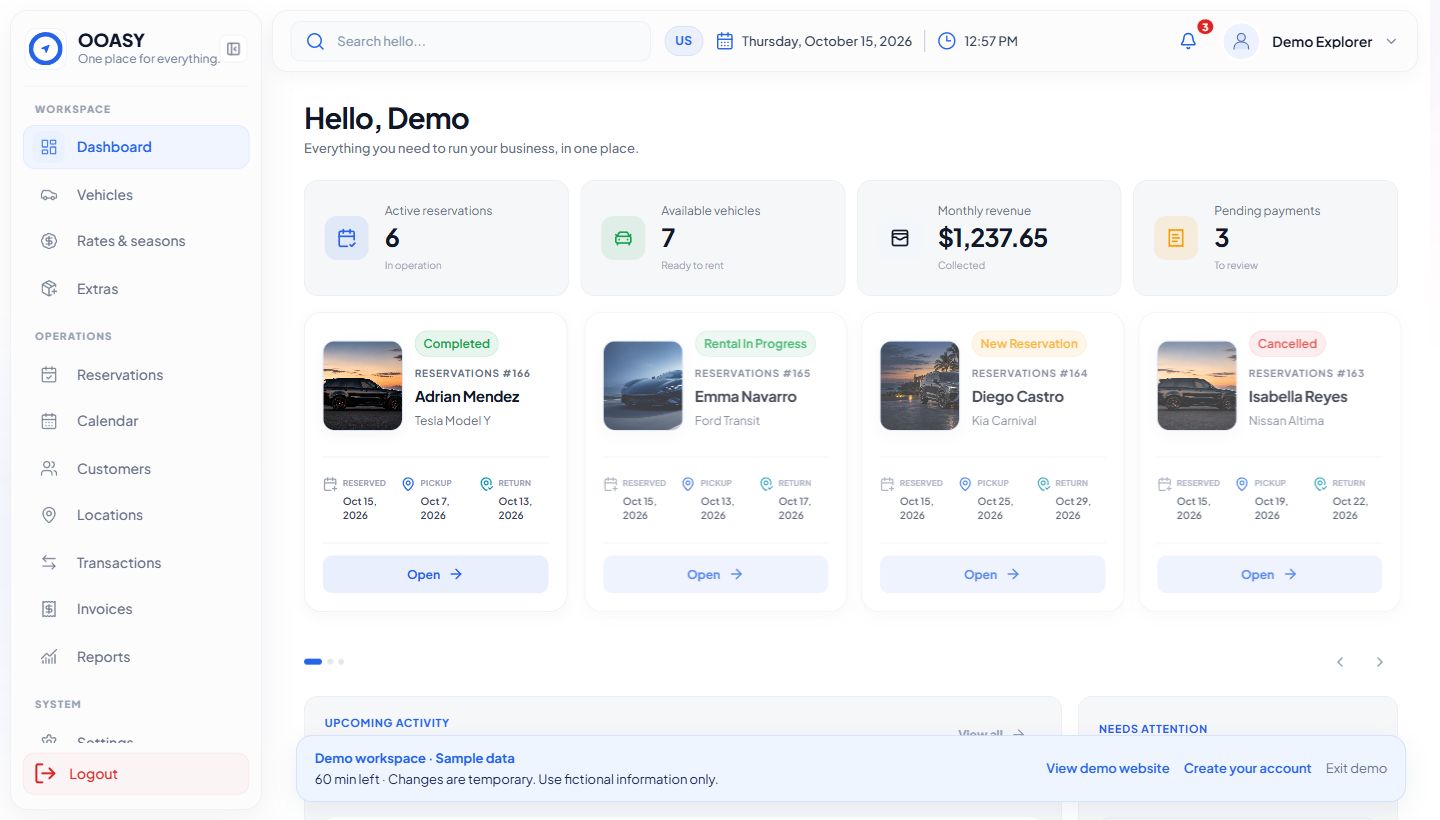Click Tesla Model Y vehicle thumbnail
Image resolution: width=1440 pixels, height=820 pixels.
362,386
